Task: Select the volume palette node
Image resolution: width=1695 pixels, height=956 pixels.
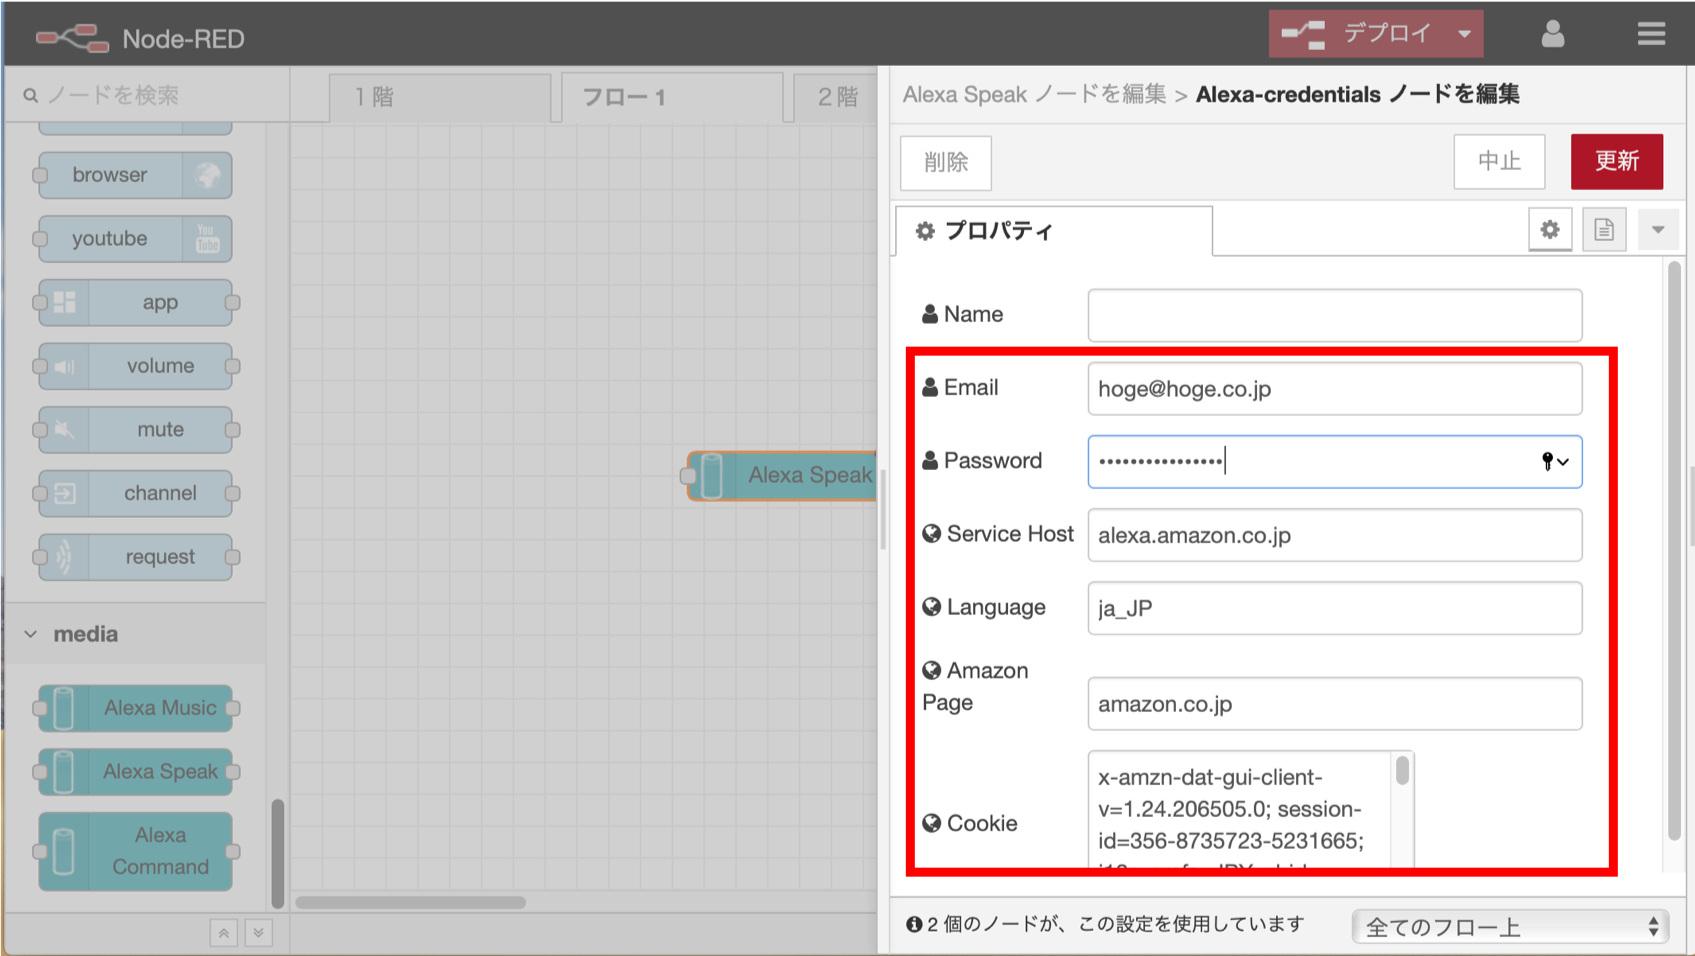Action: [136, 366]
